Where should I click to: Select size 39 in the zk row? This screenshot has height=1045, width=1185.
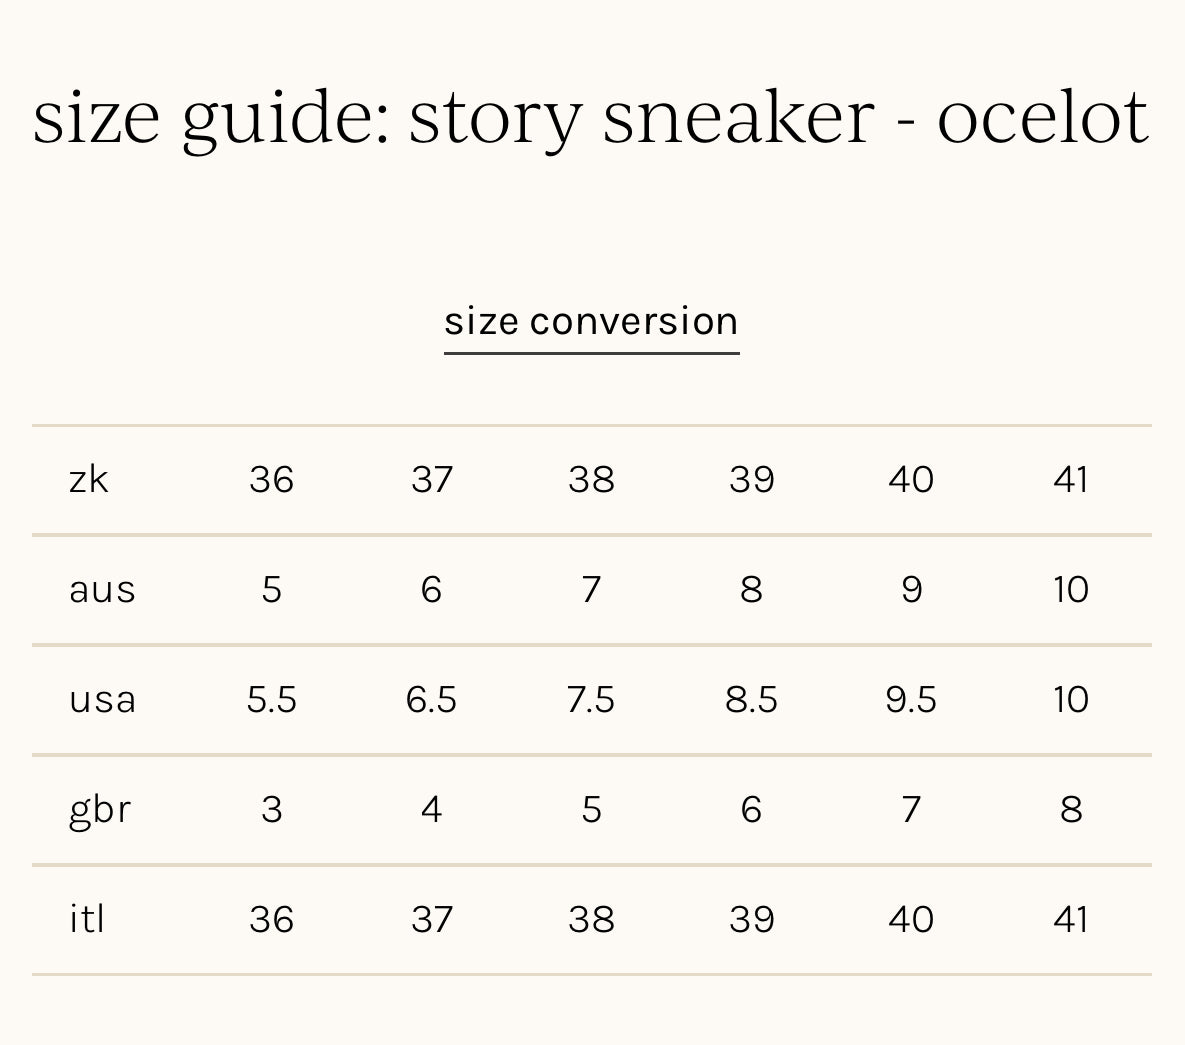click(751, 480)
